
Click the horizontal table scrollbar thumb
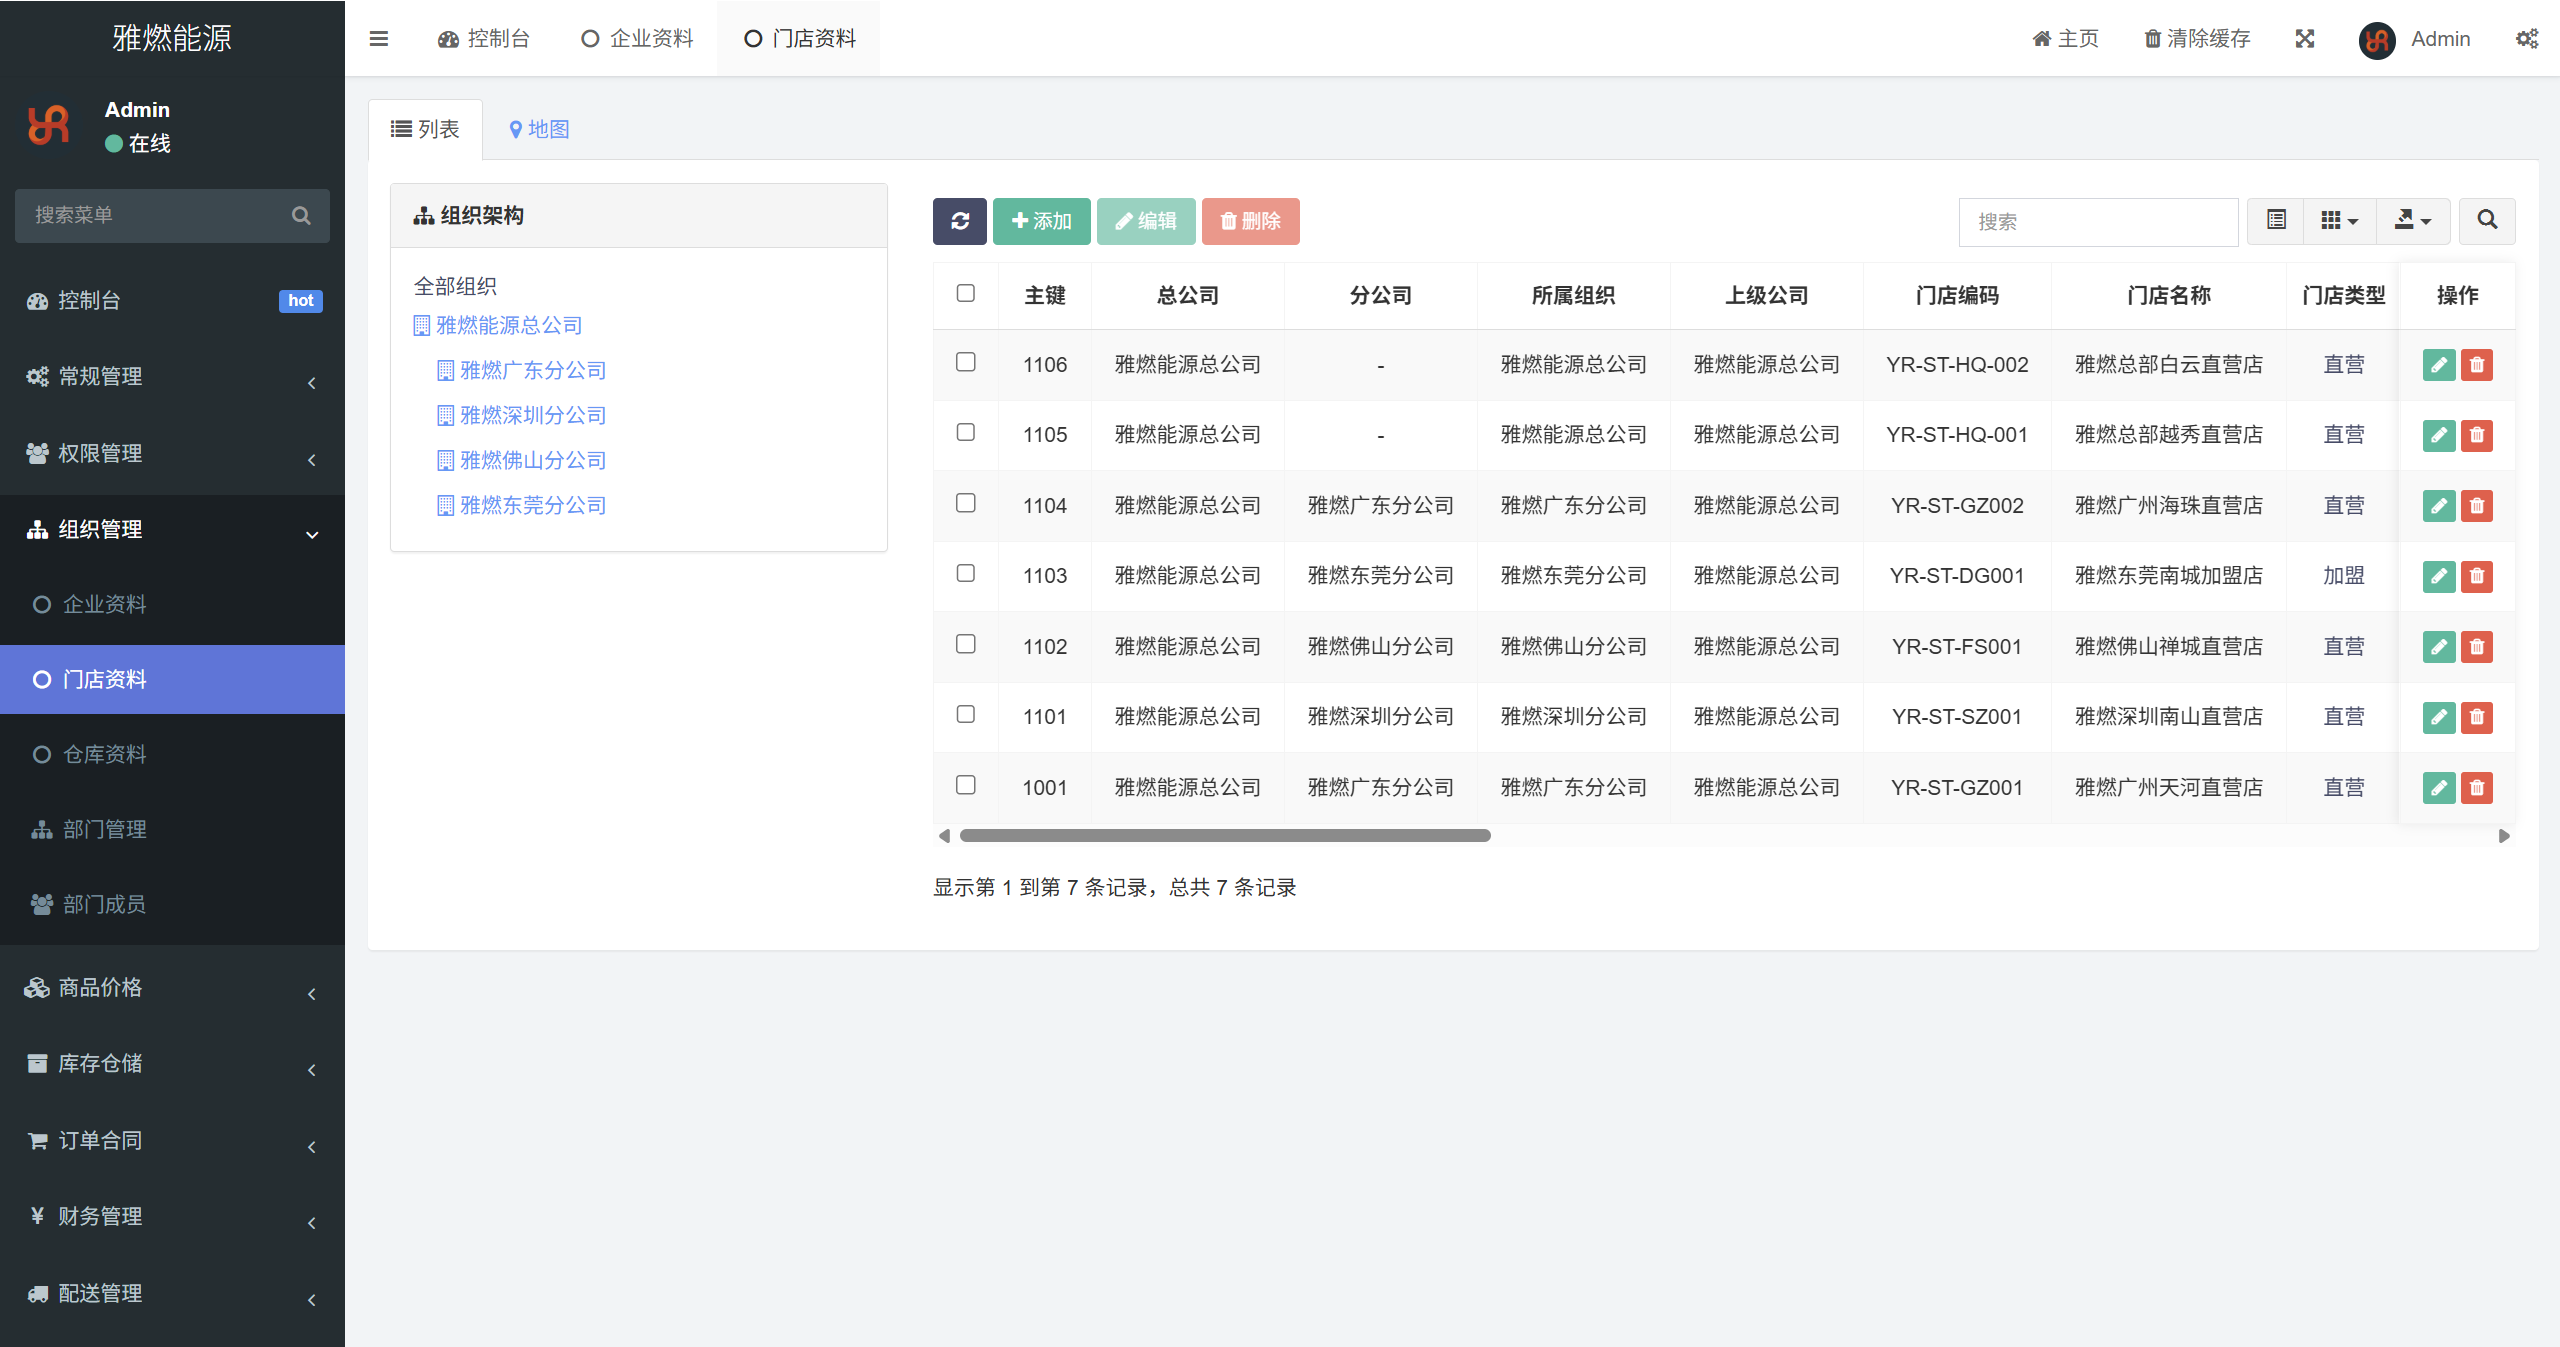pos(1225,836)
